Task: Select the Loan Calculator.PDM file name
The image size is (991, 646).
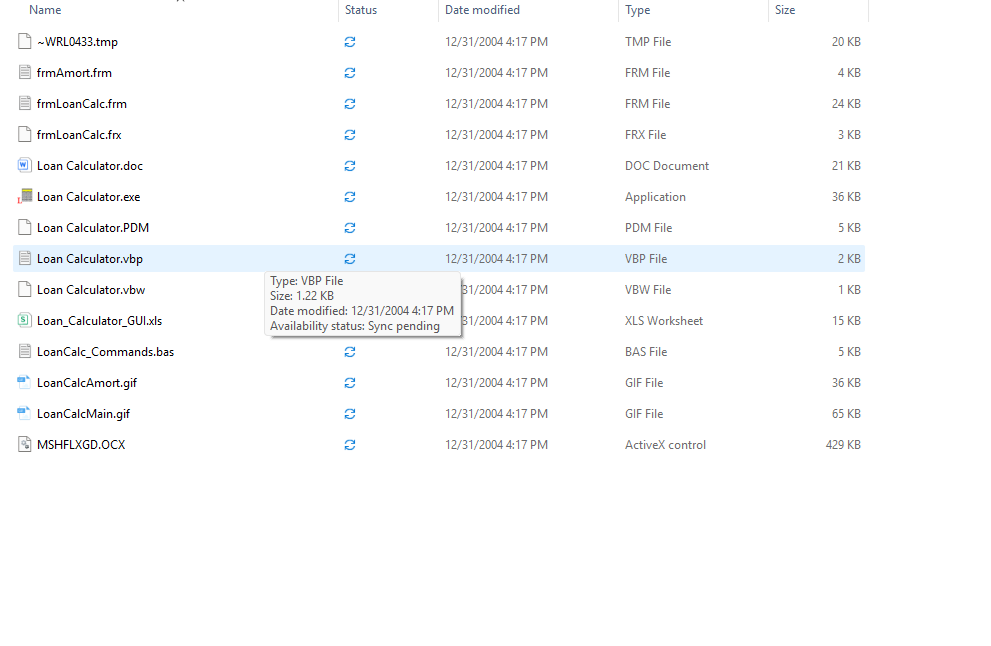Action: point(93,228)
